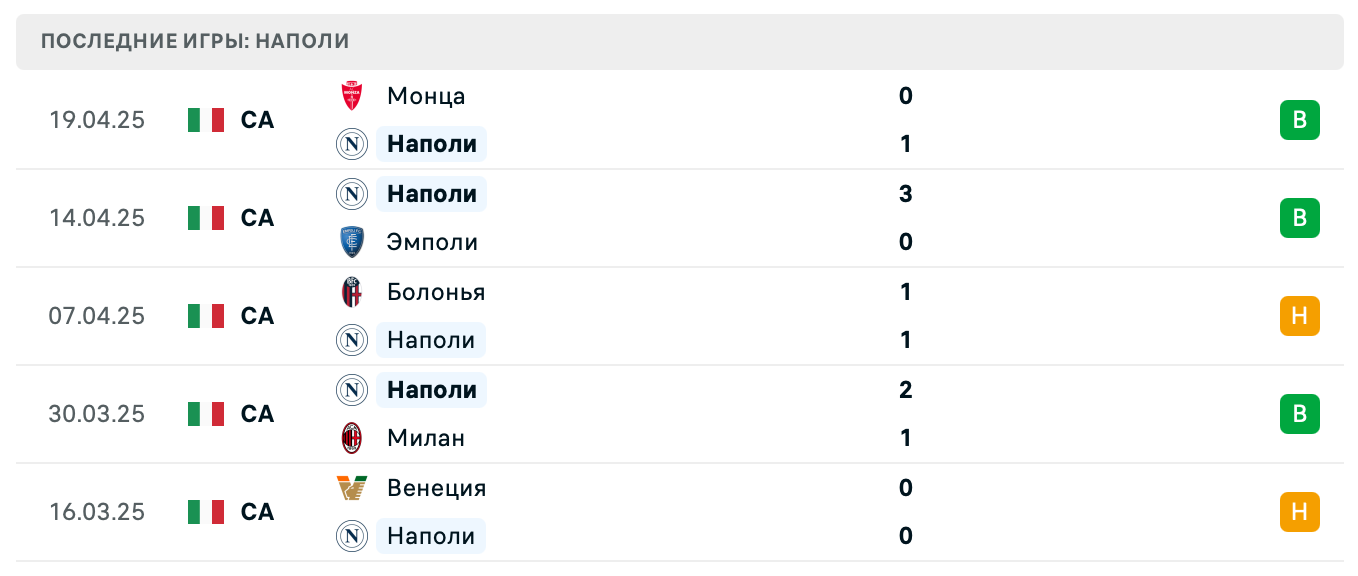Click the green win badge for 19.04.25
Image resolution: width=1358 pixels, height=576 pixels.
click(x=1299, y=120)
